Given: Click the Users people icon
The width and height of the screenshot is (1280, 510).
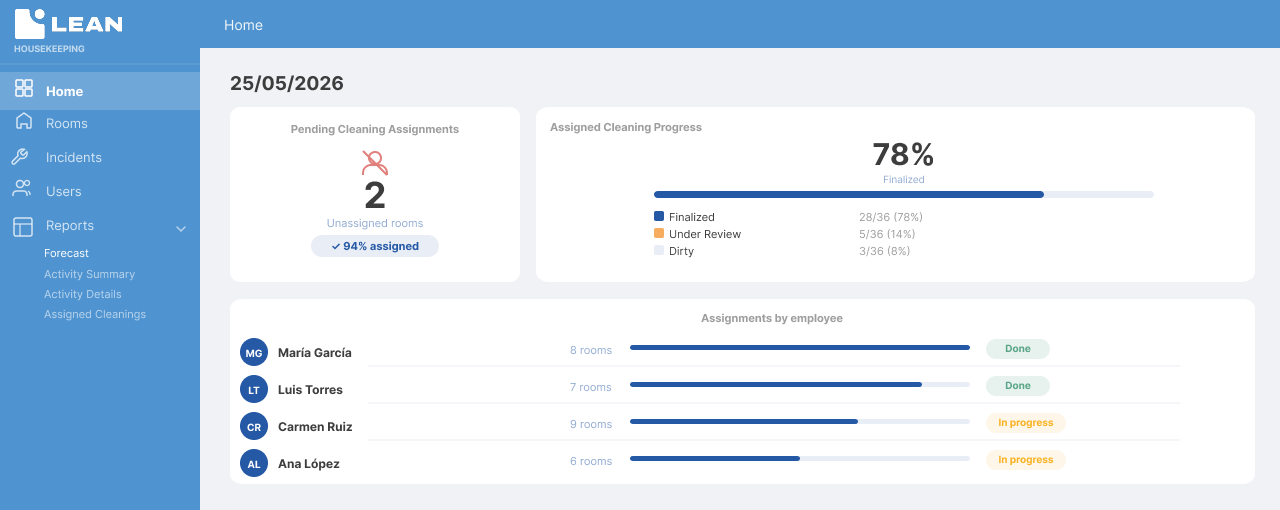Looking at the screenshot, I should [x=21, y=188].
